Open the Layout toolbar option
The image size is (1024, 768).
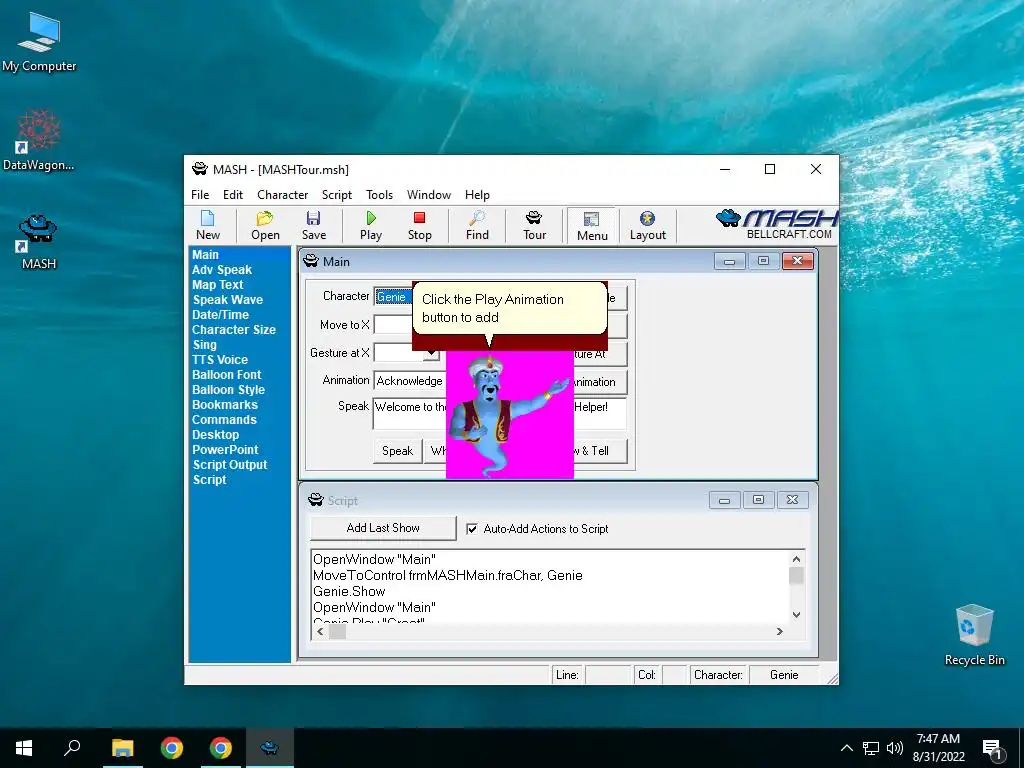pos(647,225)
